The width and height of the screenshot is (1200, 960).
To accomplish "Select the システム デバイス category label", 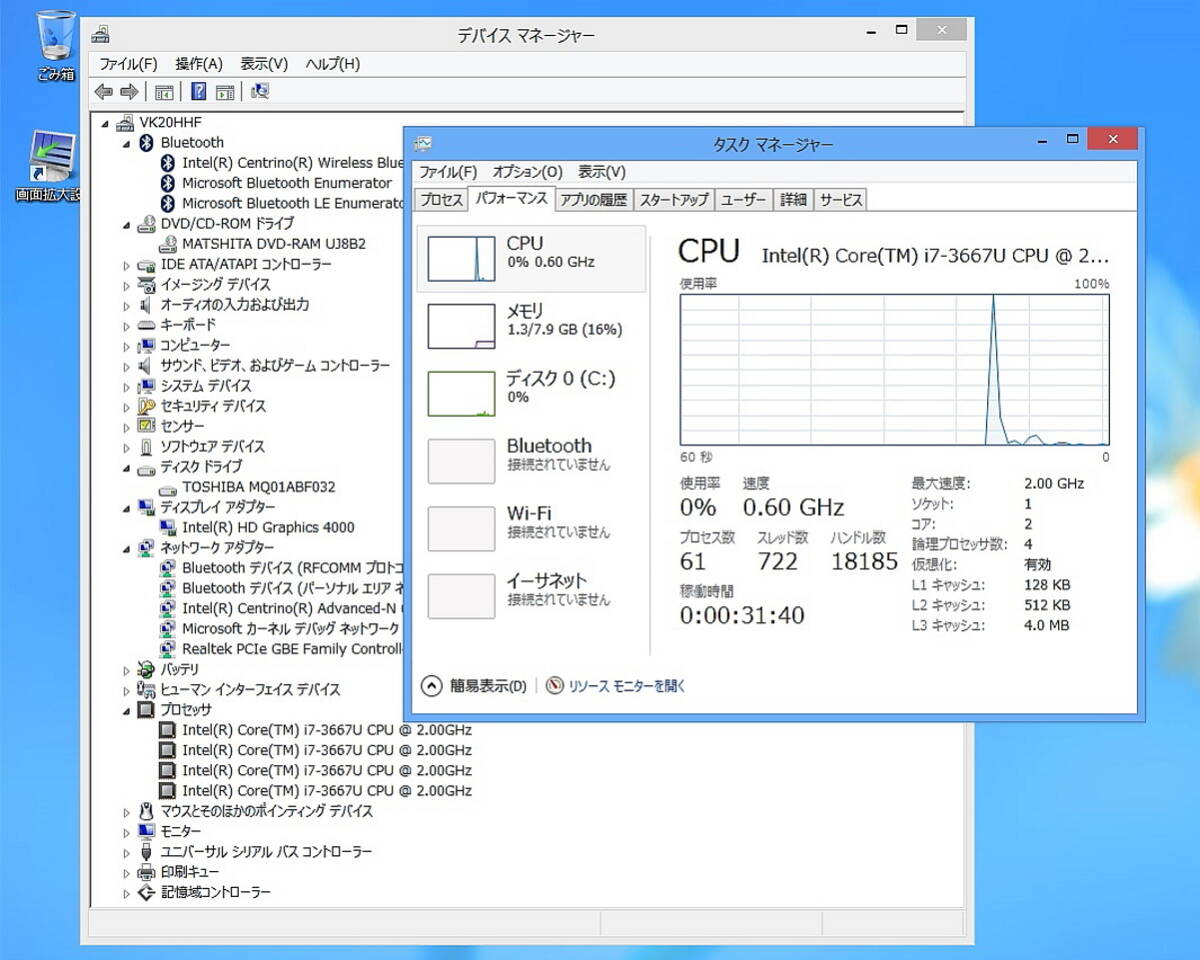I will pyautogui.click(x=205, y=386).
